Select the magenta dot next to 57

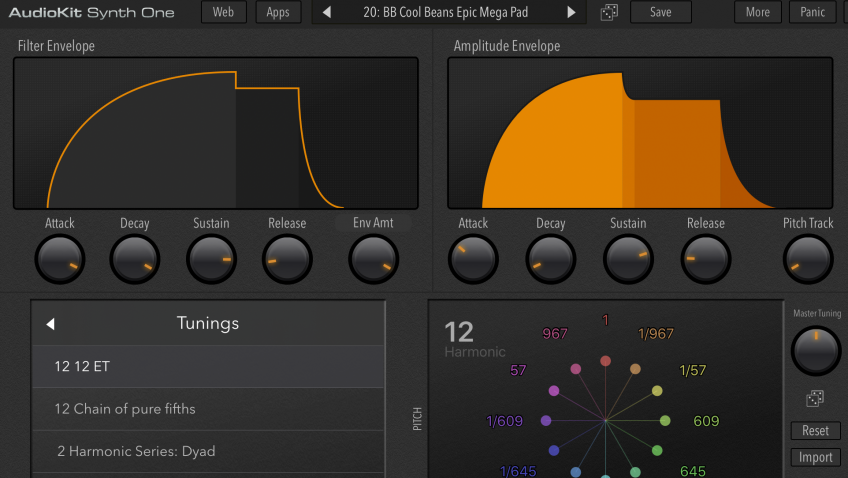click(554, 390)
